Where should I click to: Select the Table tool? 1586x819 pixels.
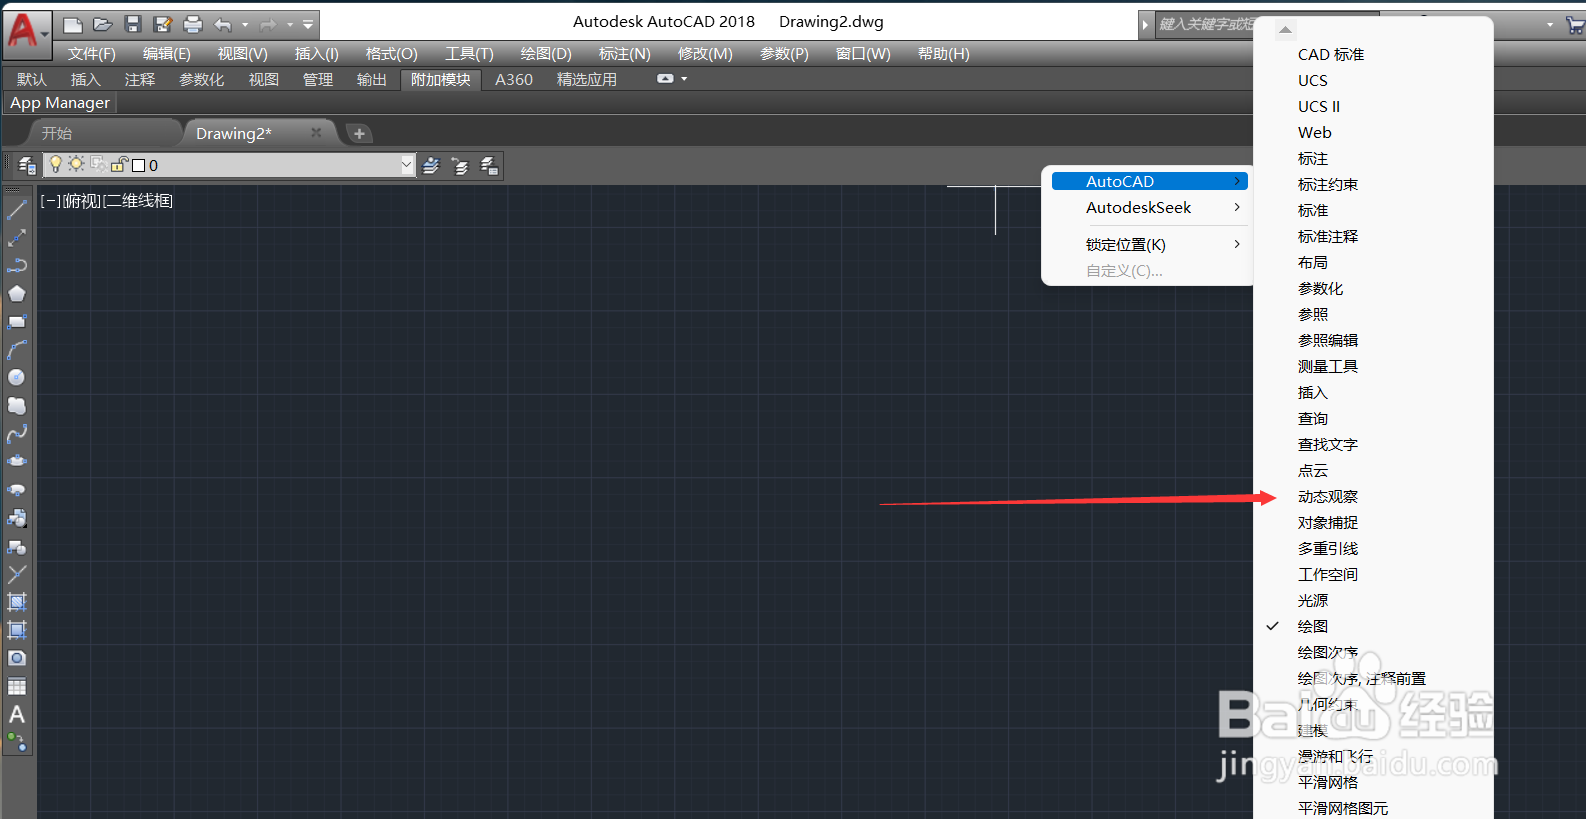pyautogui.click(x=17, y=687)
